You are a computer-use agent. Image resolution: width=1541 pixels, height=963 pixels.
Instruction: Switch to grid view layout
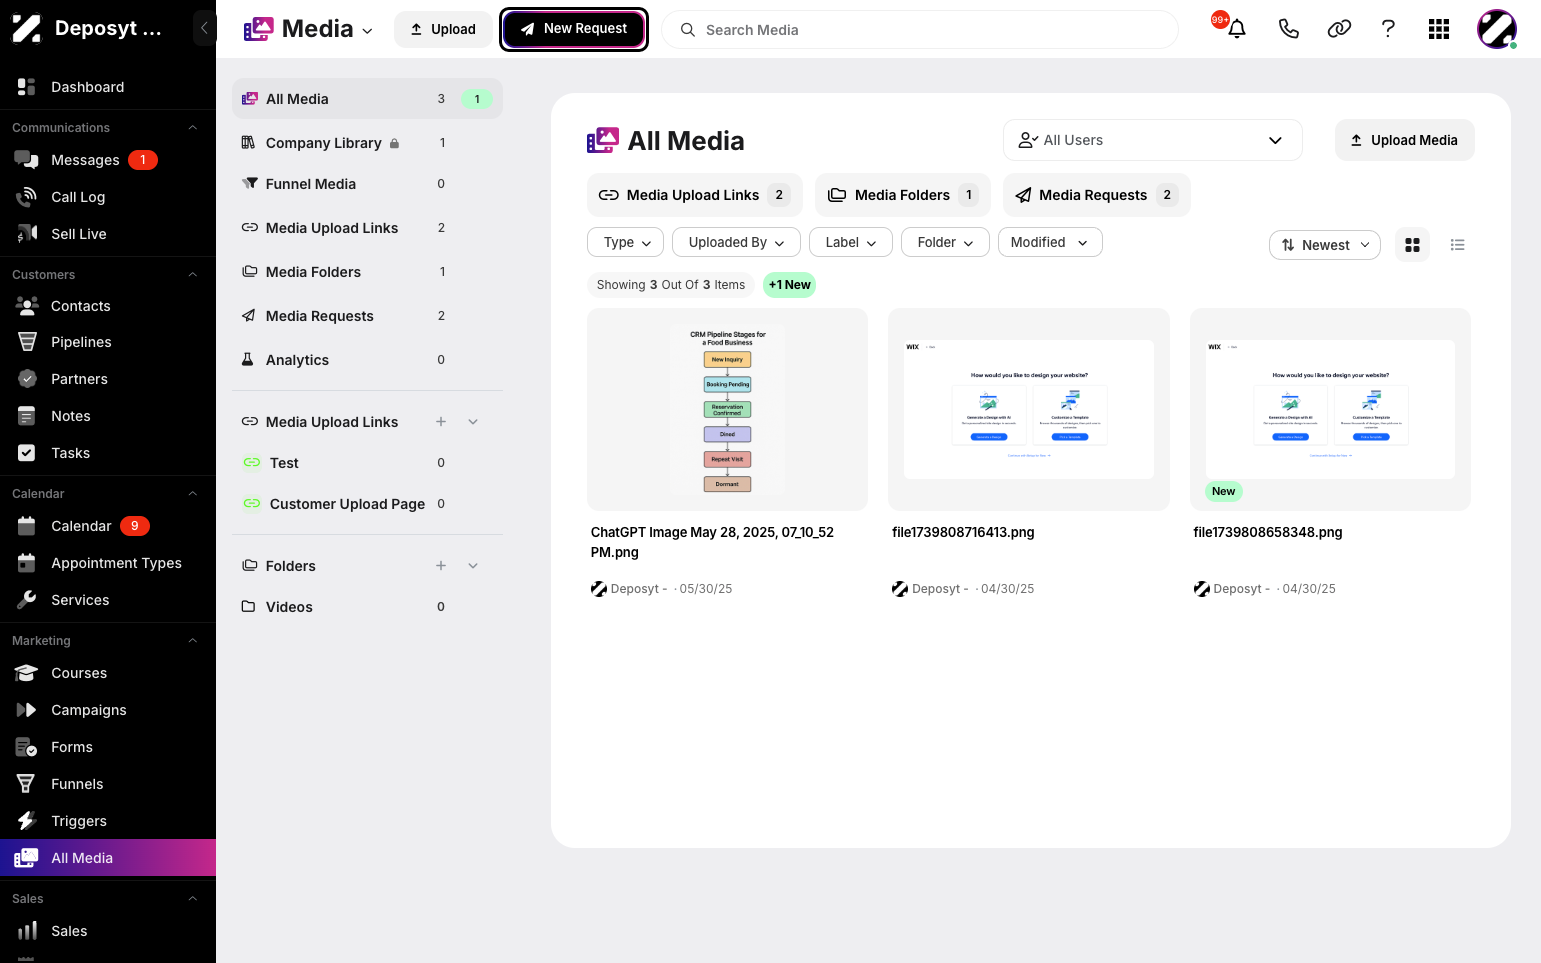[x=1412, y=245]
